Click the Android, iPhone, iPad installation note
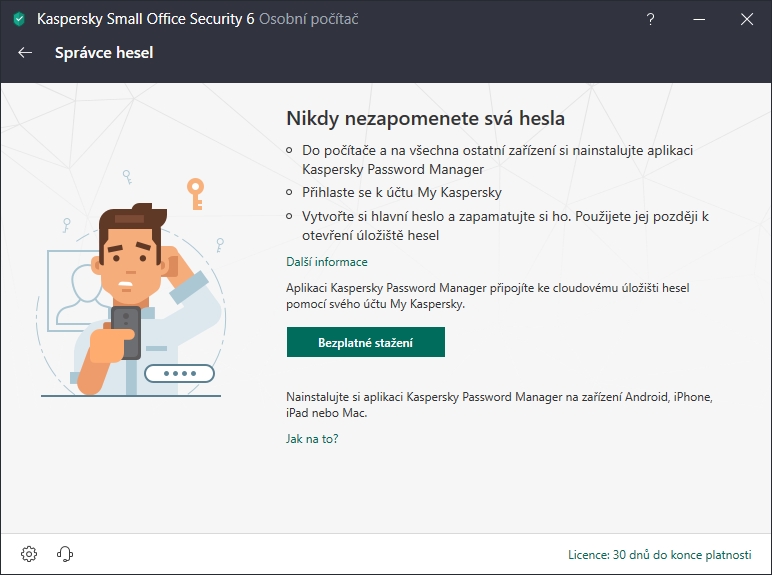The height and width of the screenshot is (575, 772). pyautogui.click(x=499, y=405)
